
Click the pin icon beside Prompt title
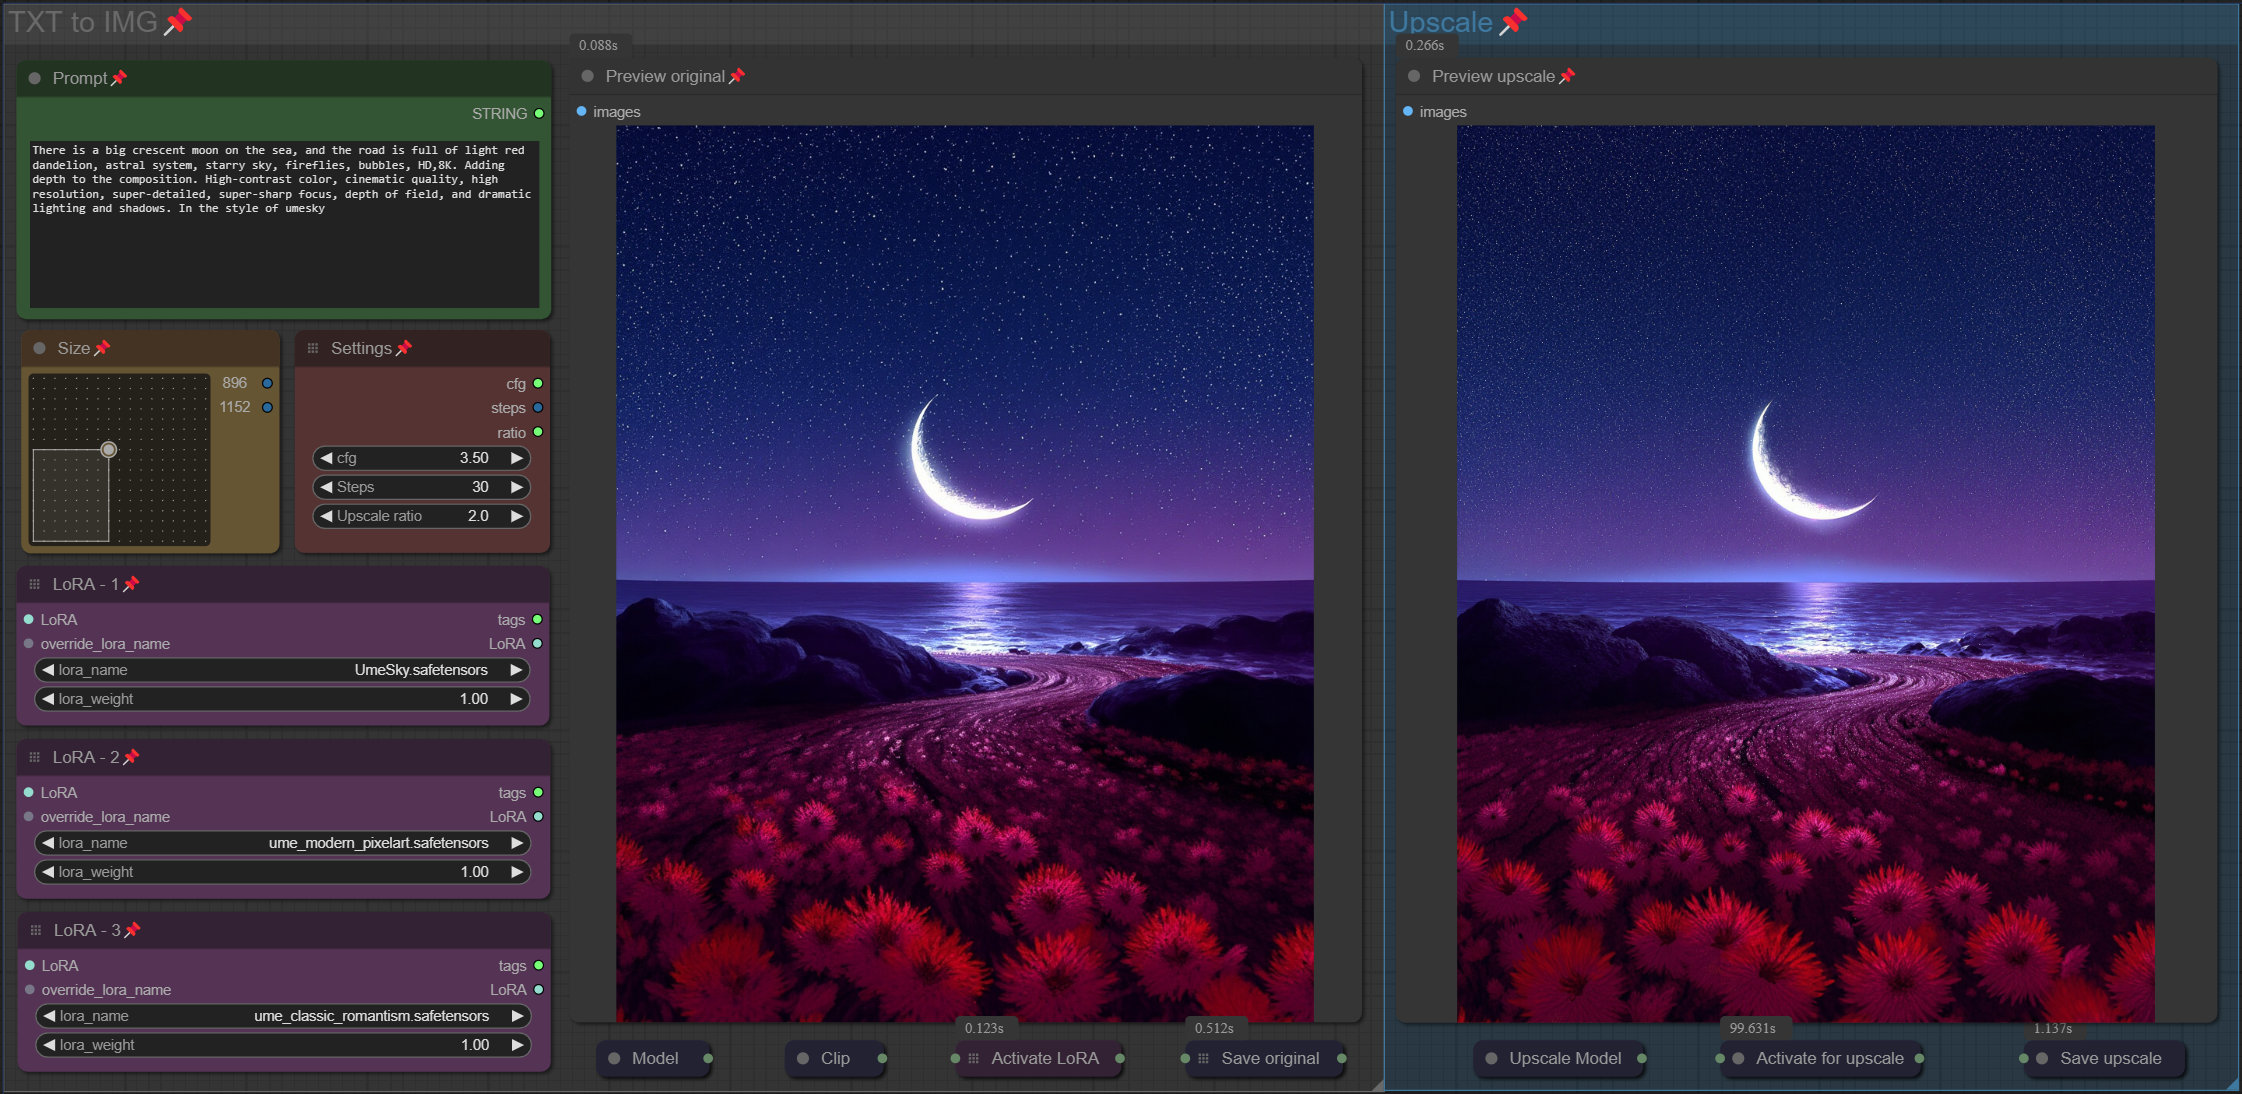tap(119, 78)
